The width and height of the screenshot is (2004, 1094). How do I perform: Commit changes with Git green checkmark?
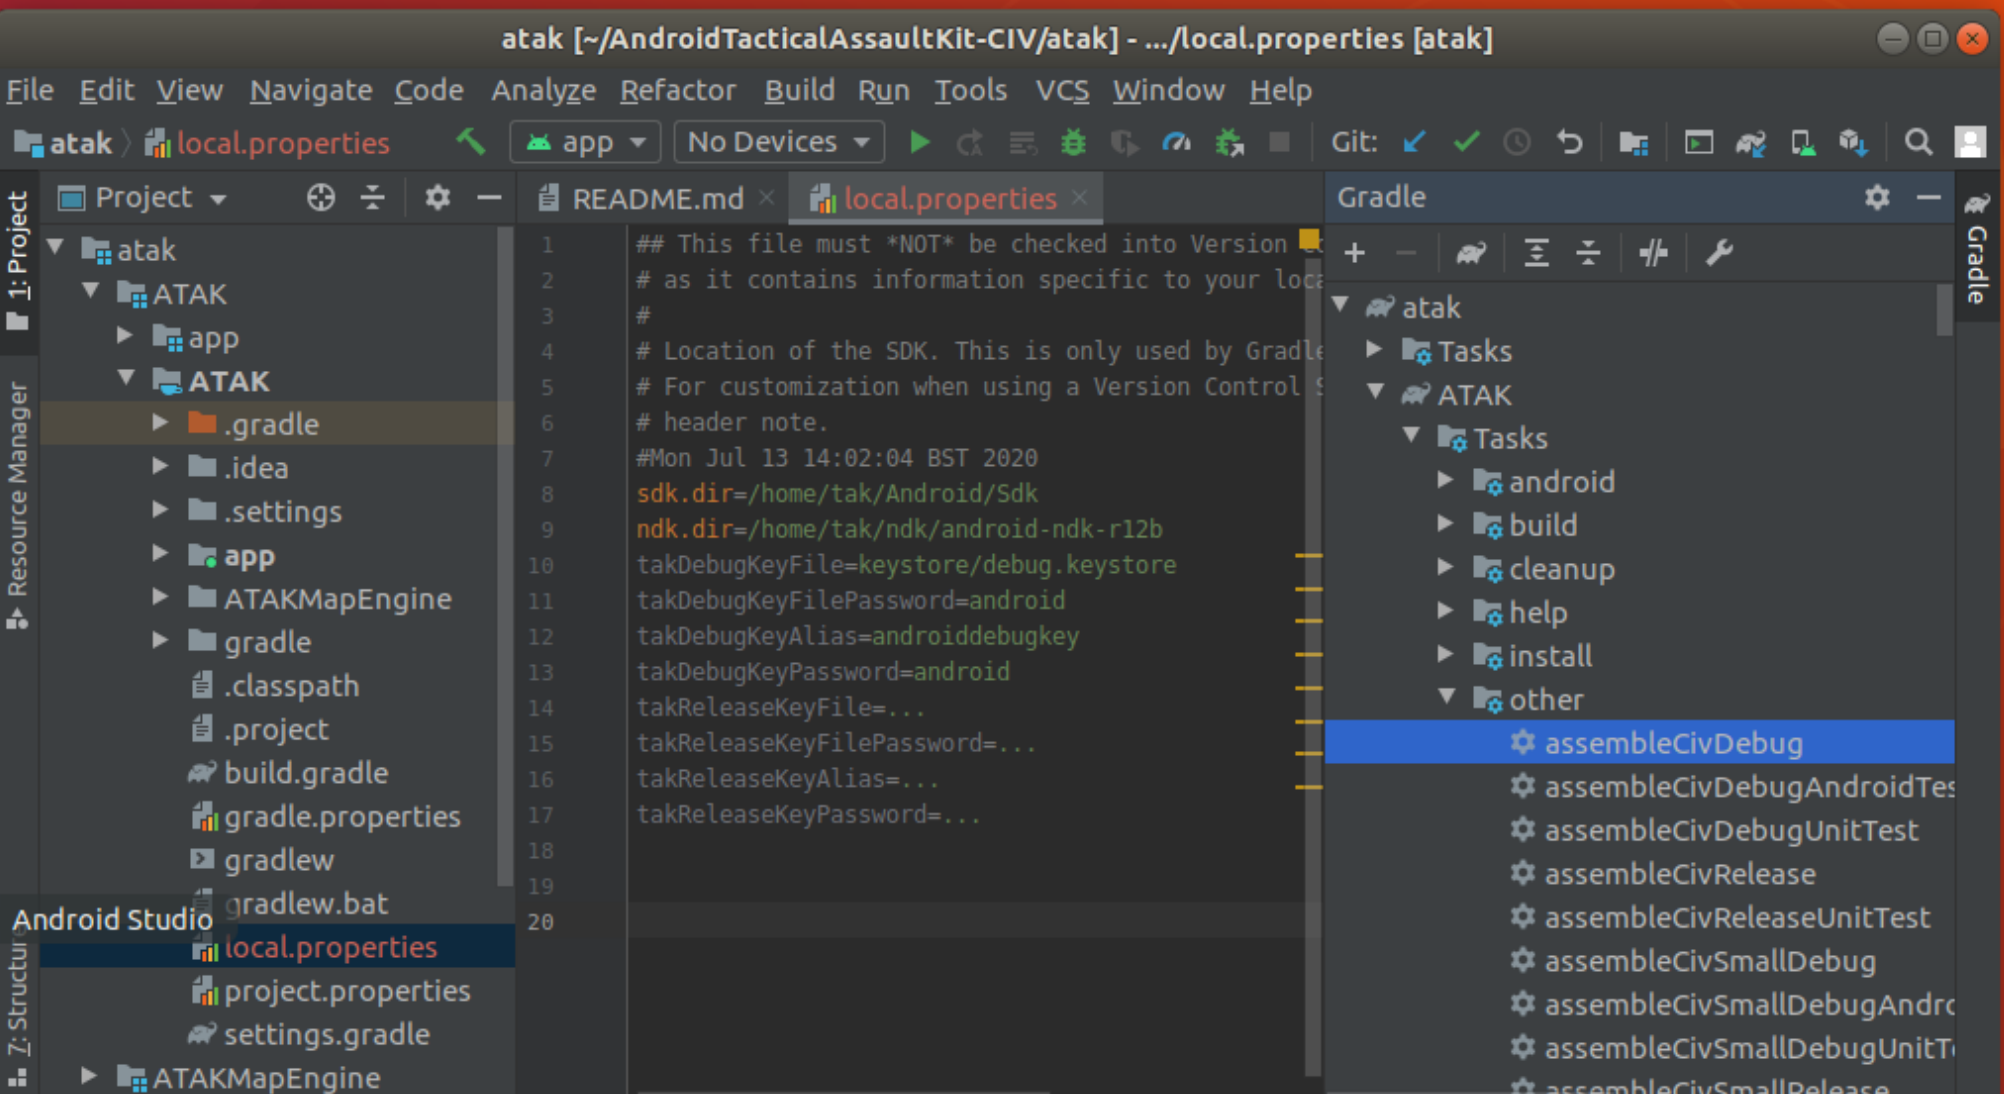[1466, 142]
